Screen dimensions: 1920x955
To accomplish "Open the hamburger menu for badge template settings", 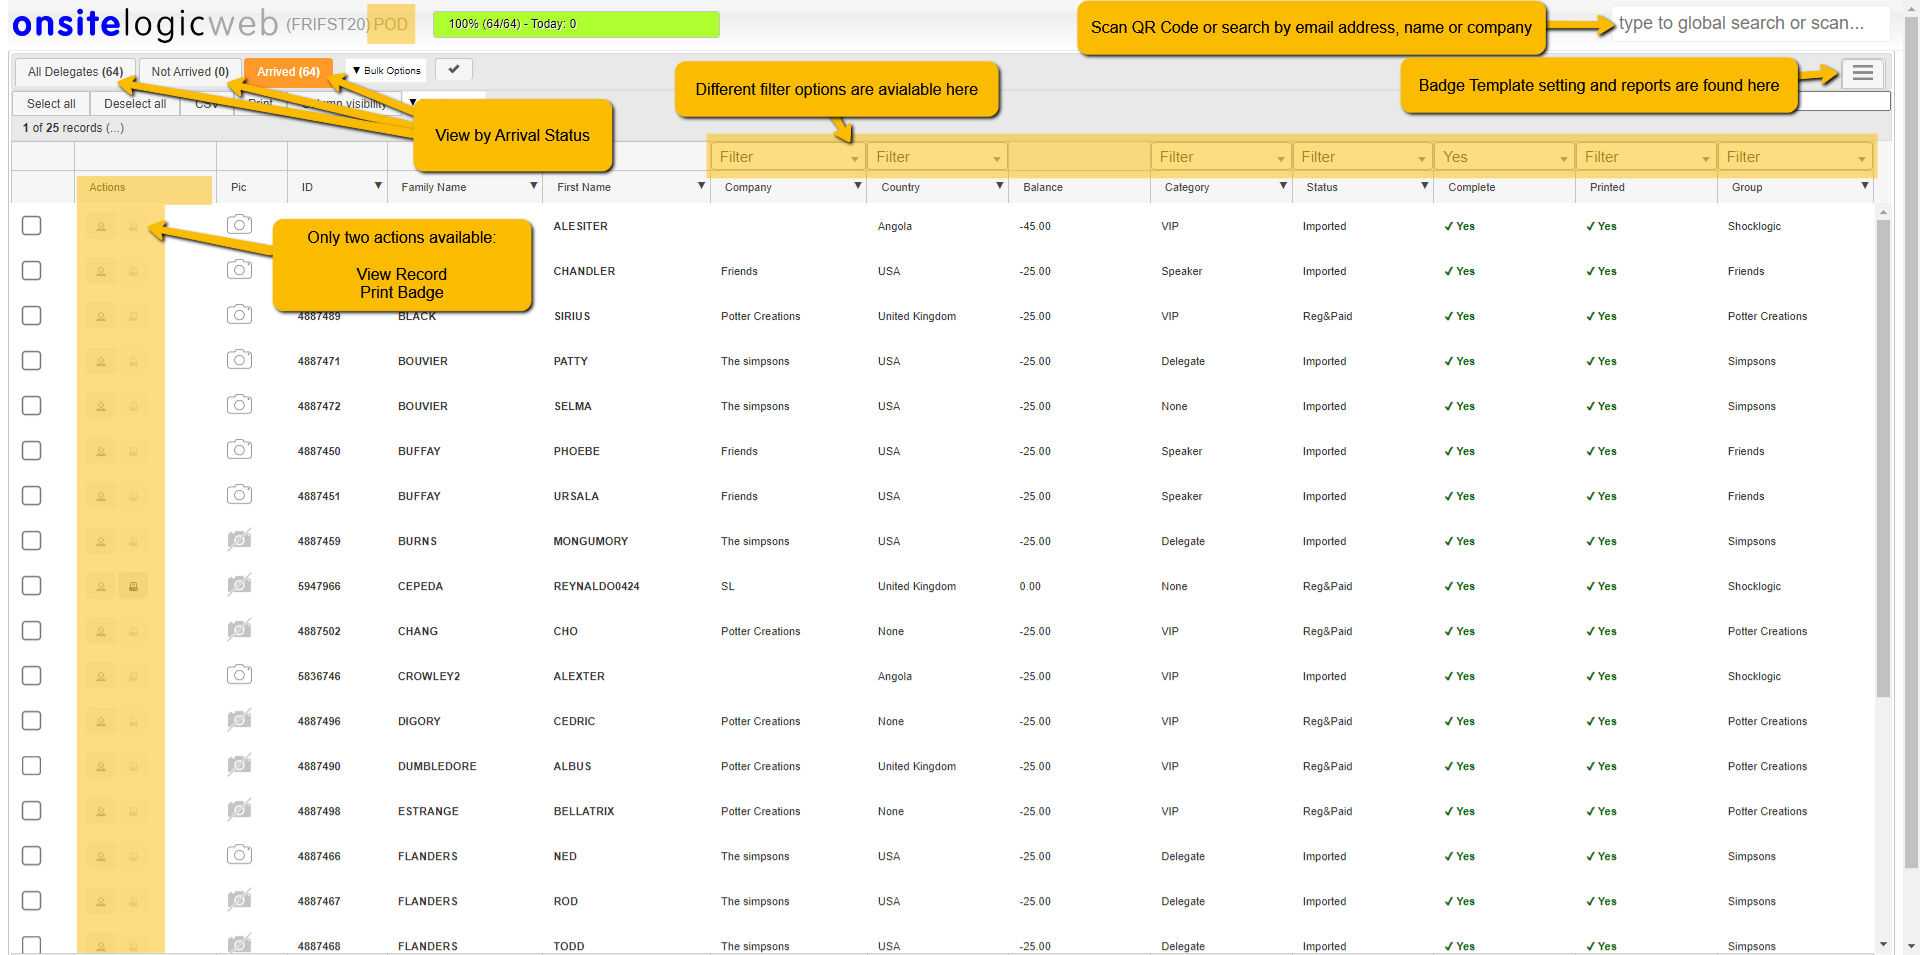I will tap(1861, 73).
